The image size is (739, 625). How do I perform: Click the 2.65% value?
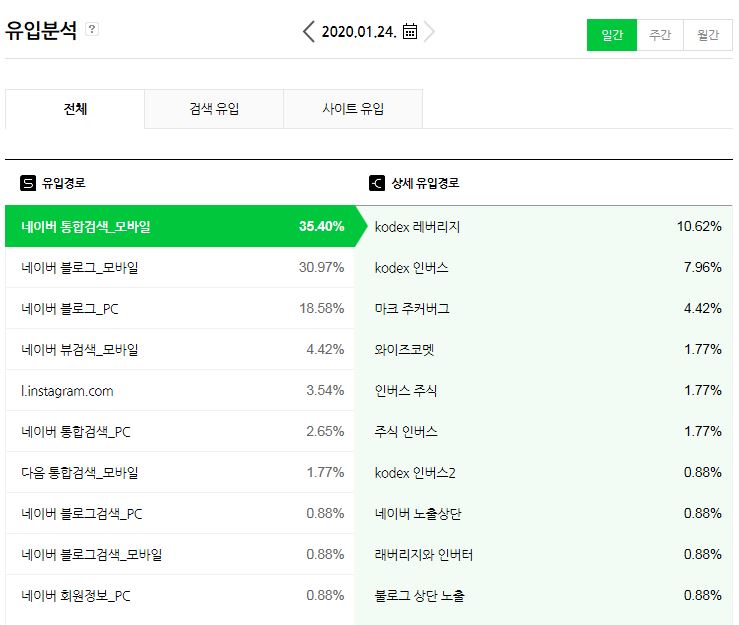(x=325, y=431)
